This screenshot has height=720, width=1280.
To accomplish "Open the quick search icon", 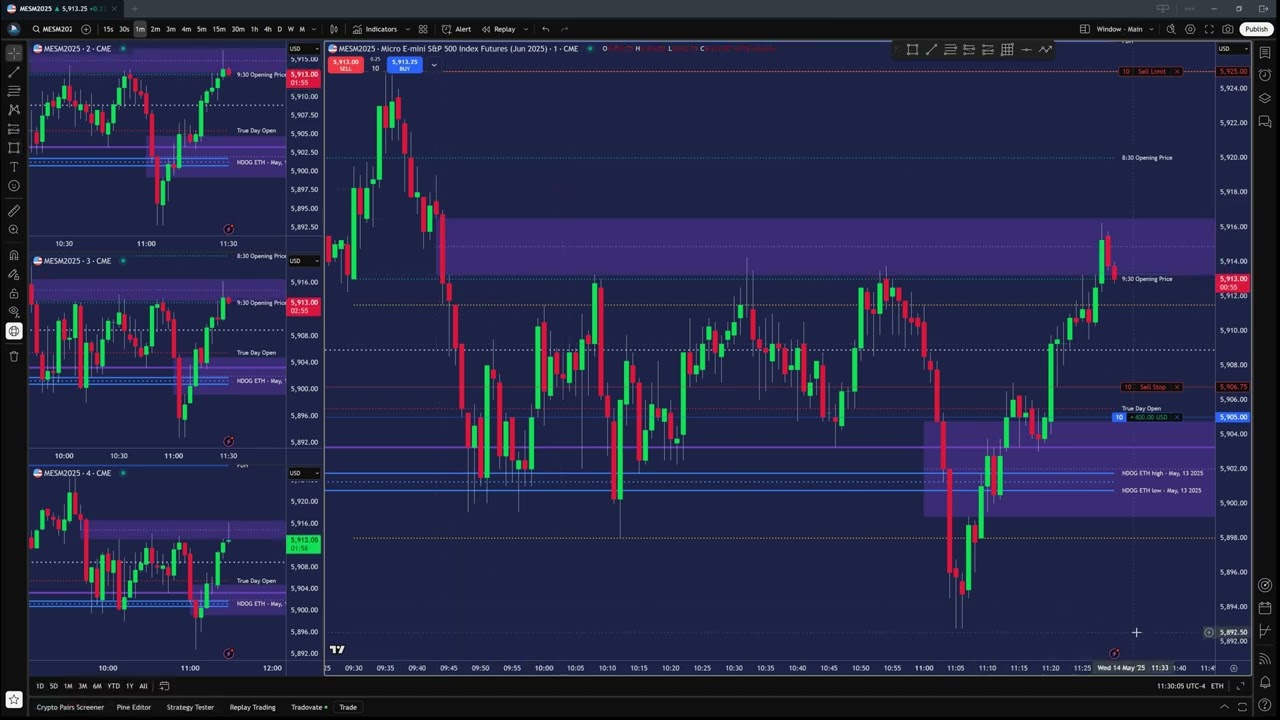I will (1171, 29).
